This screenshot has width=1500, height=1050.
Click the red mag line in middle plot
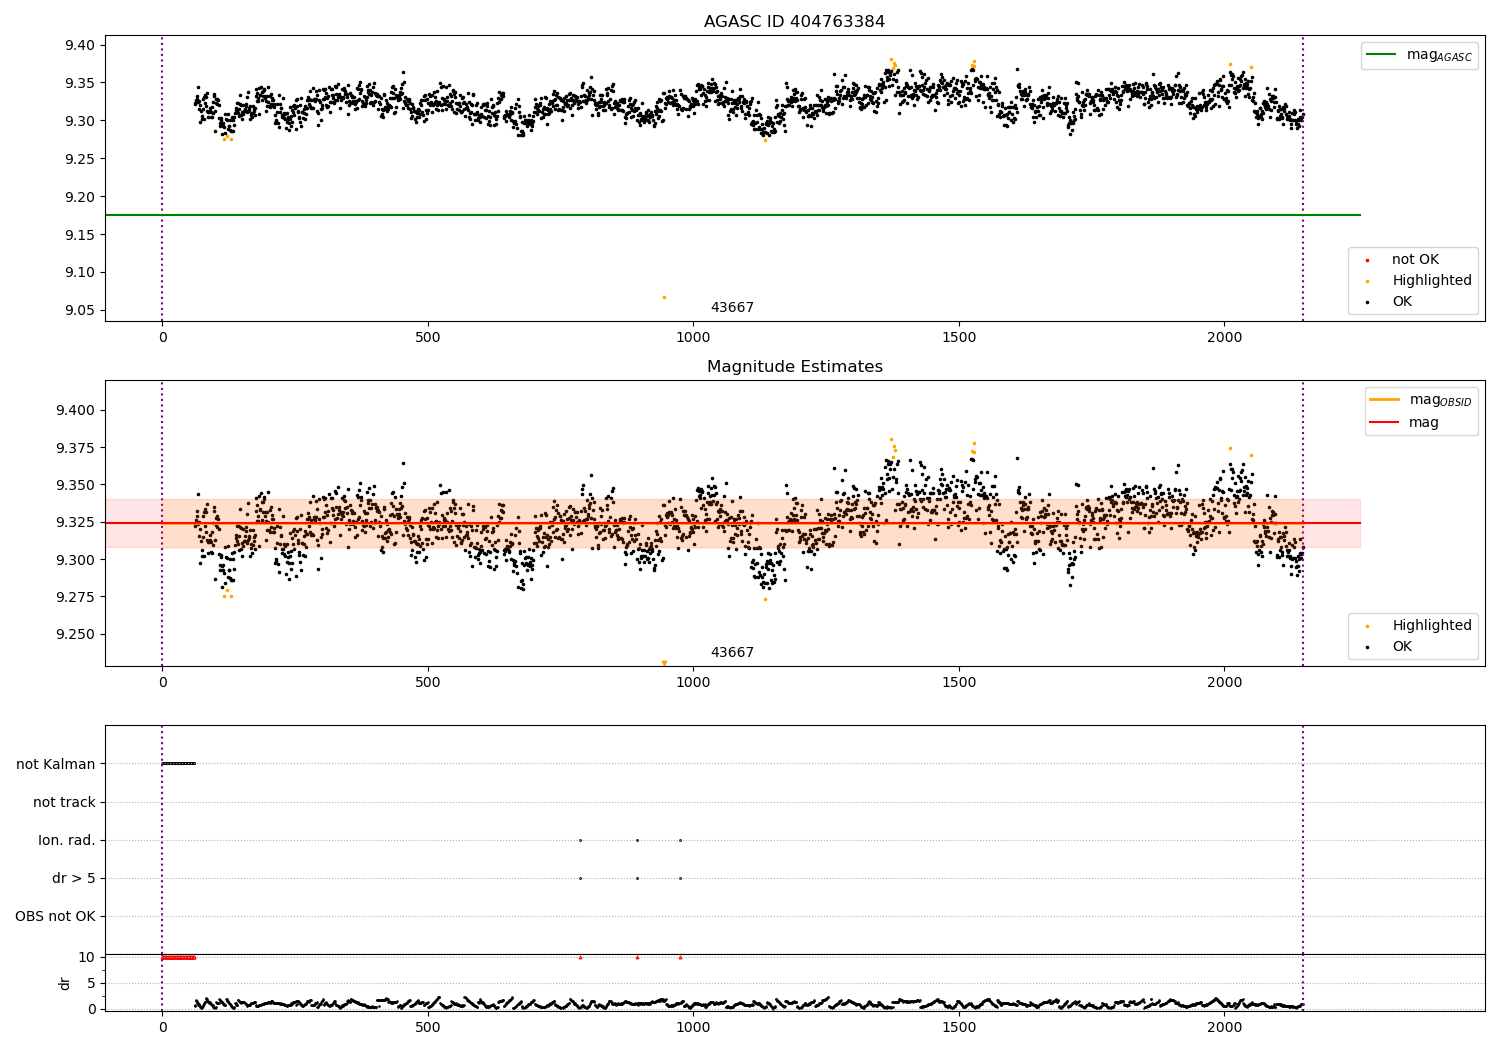732,523
